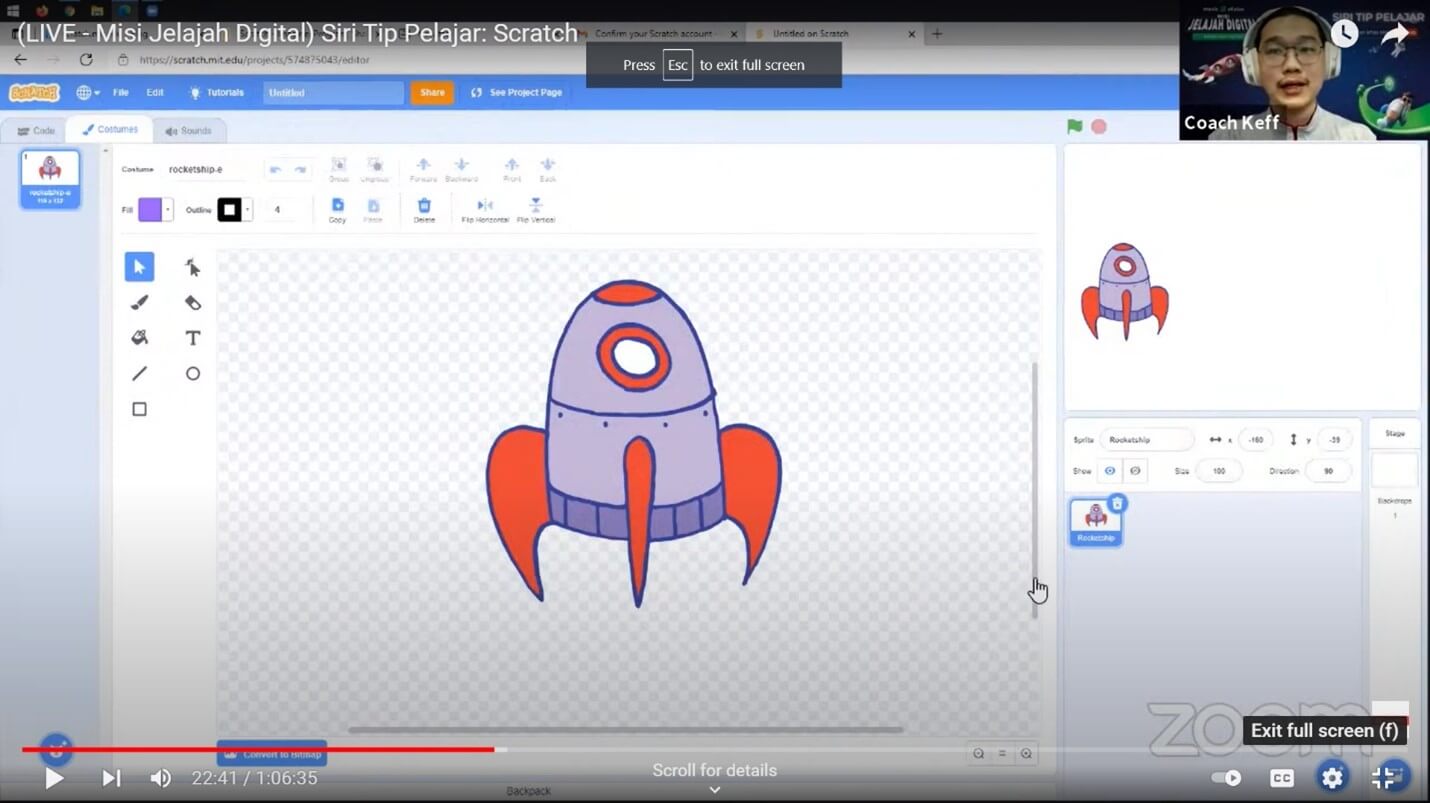Mute the video volume
This screenshot has width=1430, height=803.
[x=160, y=778]
